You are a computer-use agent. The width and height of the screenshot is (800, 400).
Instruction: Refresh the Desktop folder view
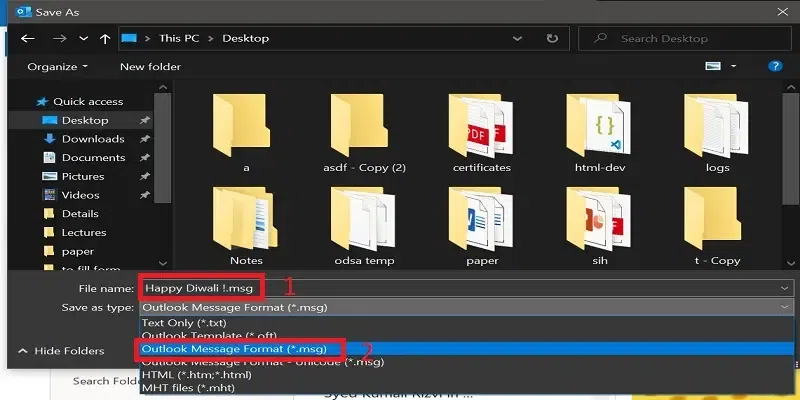(552, 38)
